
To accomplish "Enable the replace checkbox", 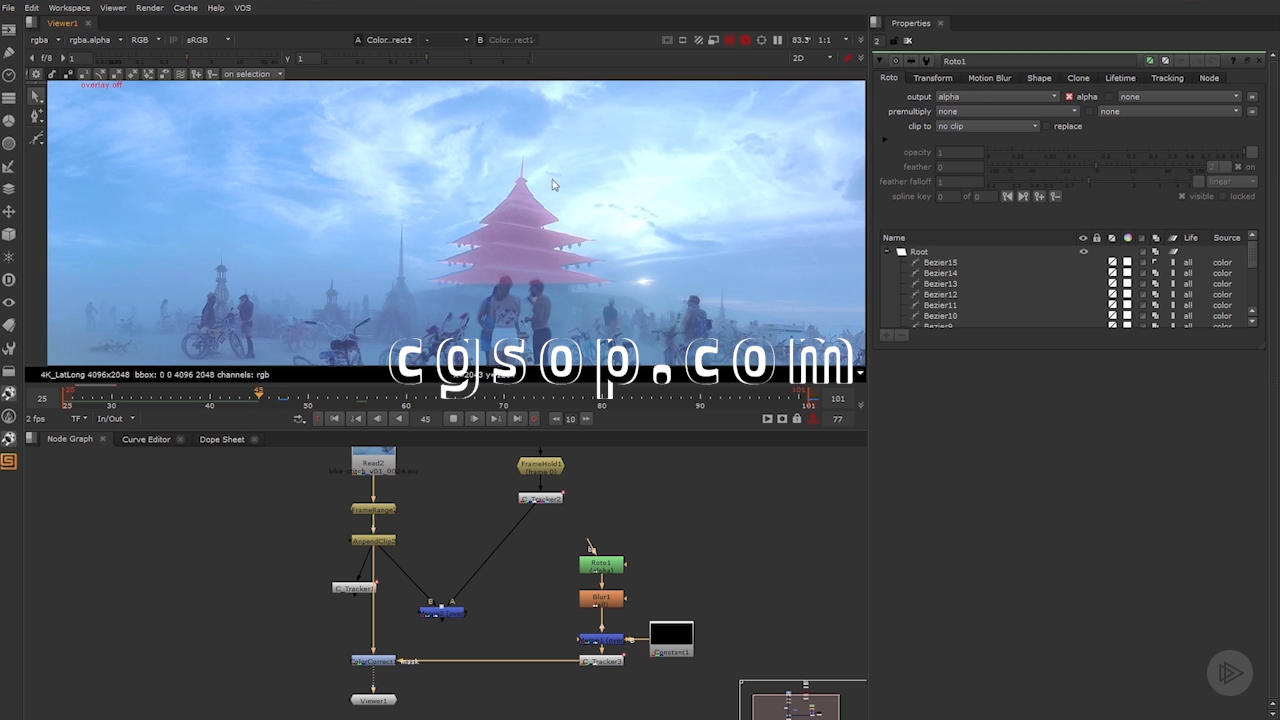I will 1047,126.
